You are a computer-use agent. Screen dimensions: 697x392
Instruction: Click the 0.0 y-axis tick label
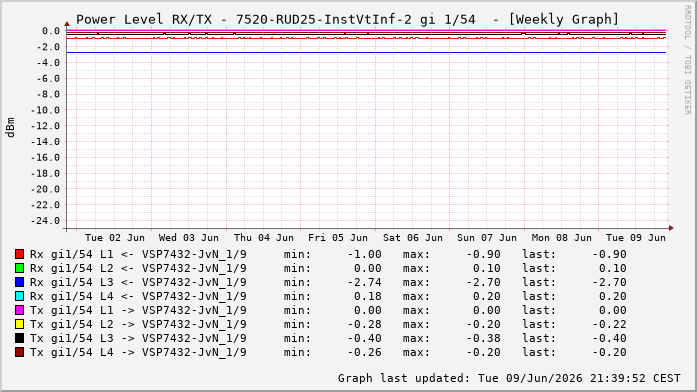point(51,31)
